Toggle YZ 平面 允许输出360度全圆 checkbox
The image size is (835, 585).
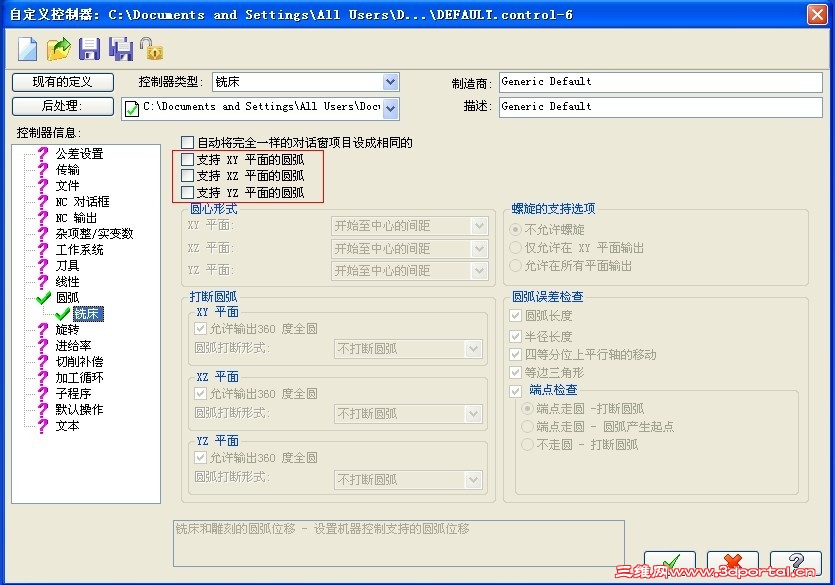[200, 457]
